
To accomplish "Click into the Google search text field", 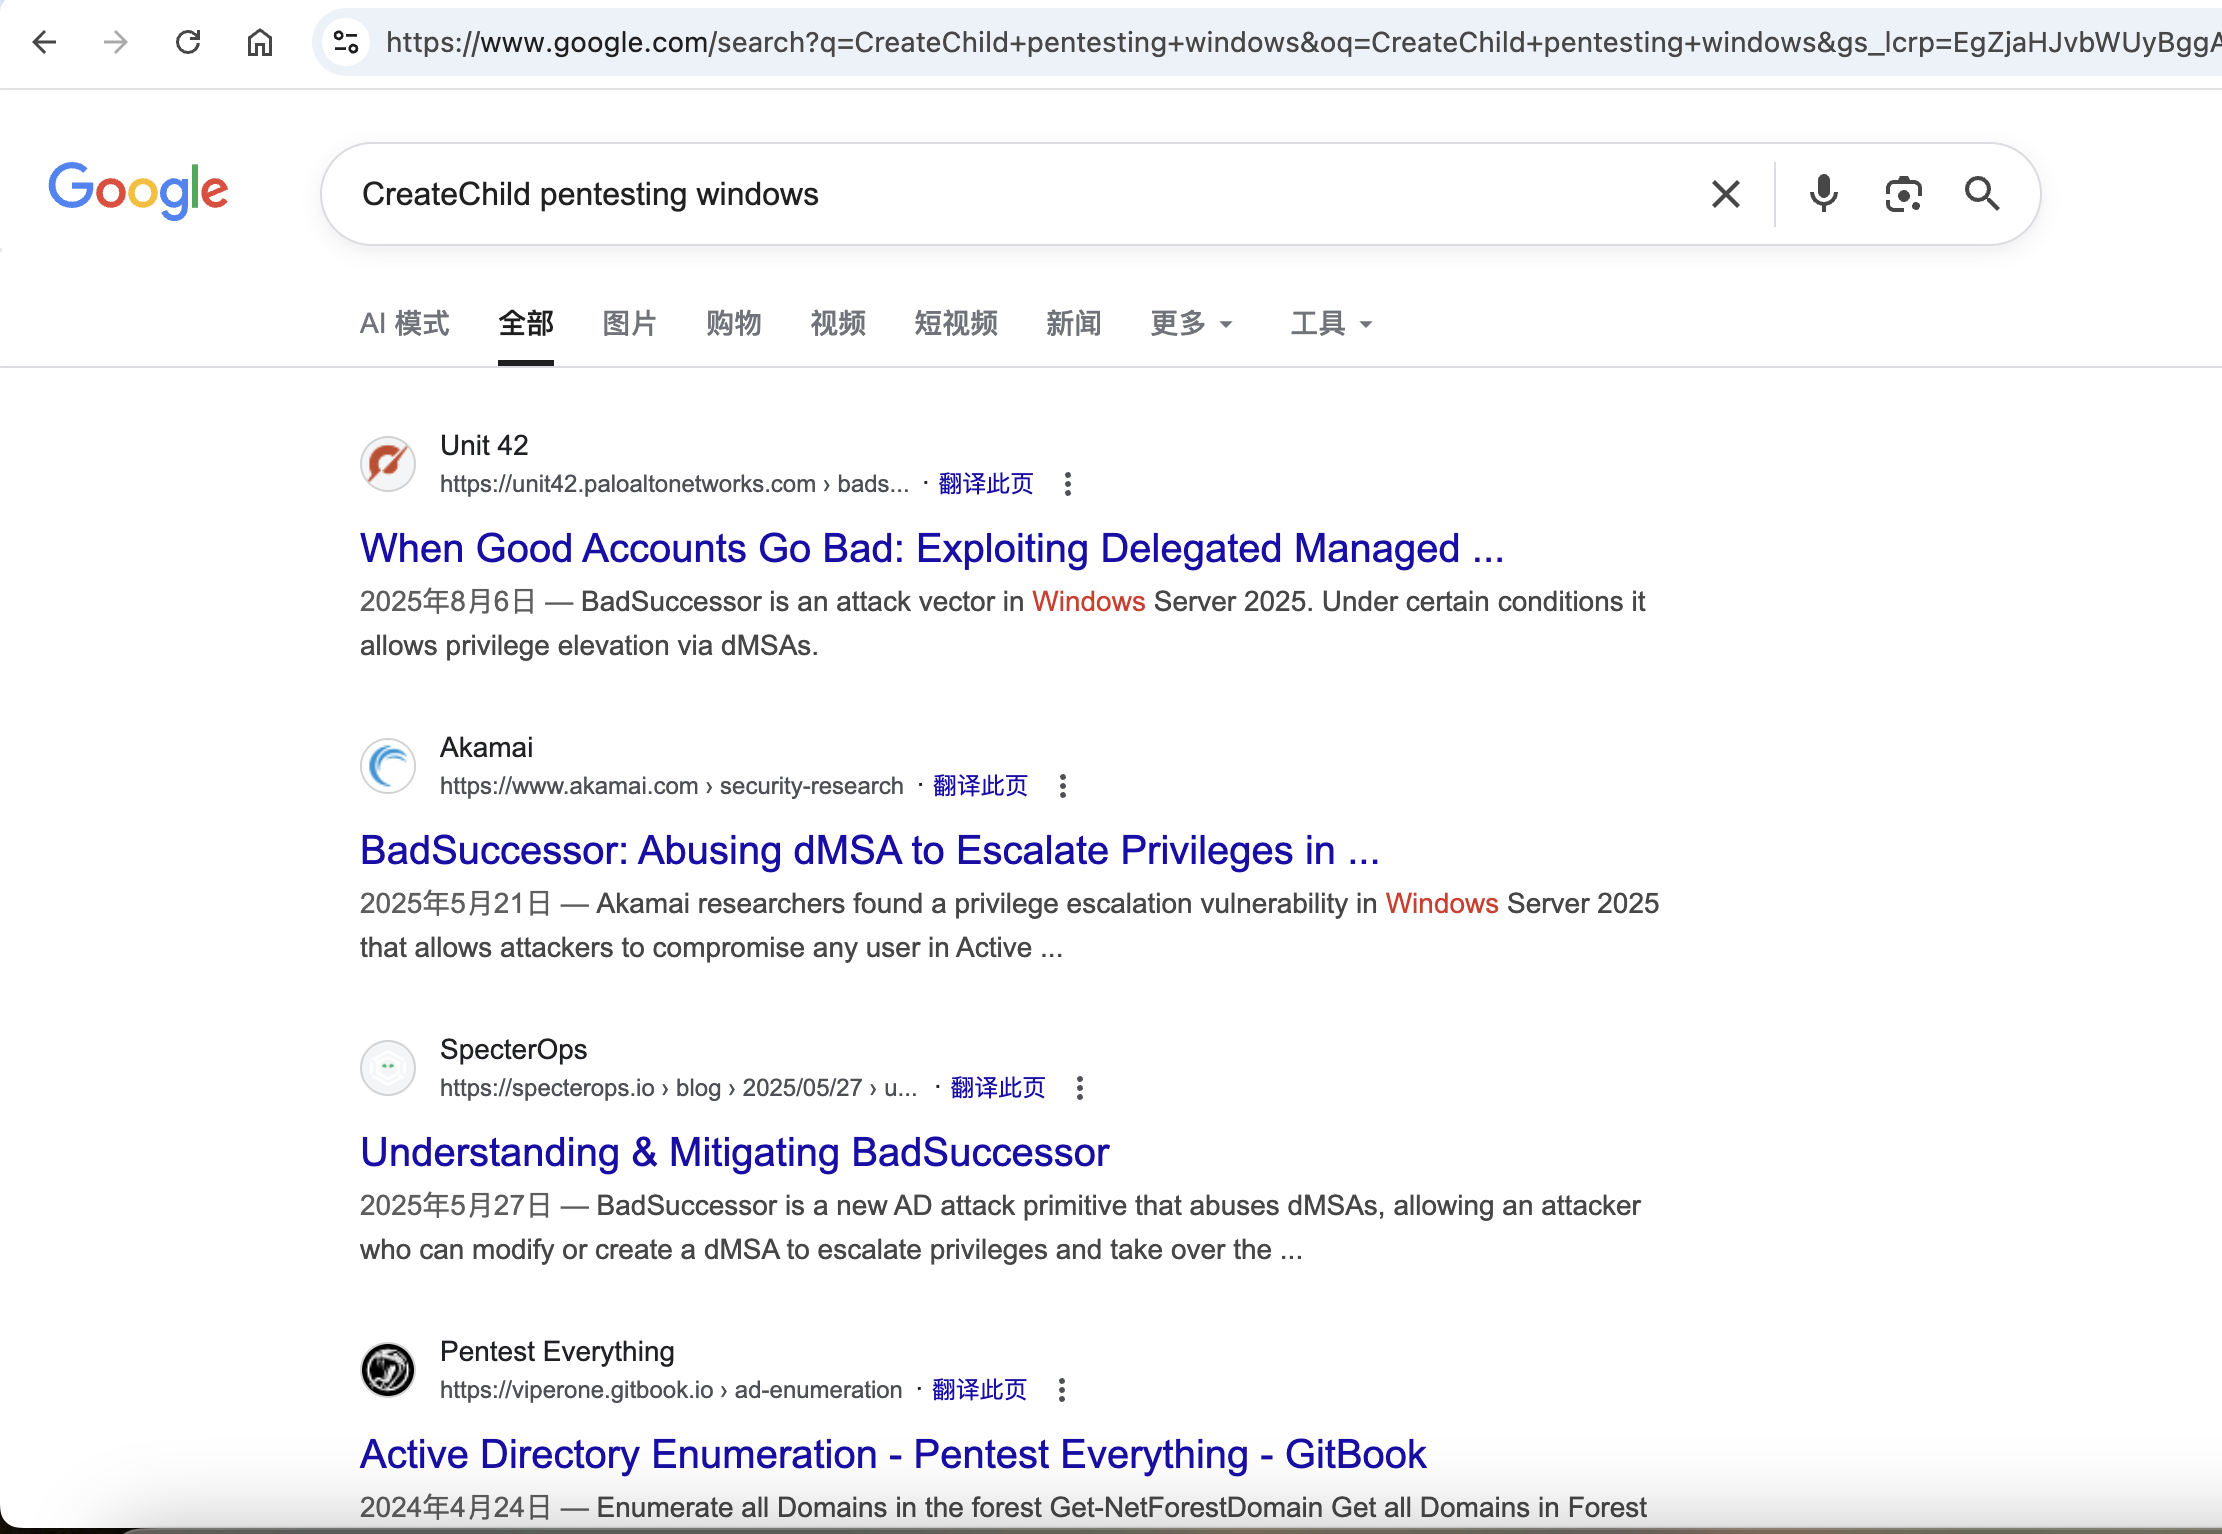I will coord(1000,194).
